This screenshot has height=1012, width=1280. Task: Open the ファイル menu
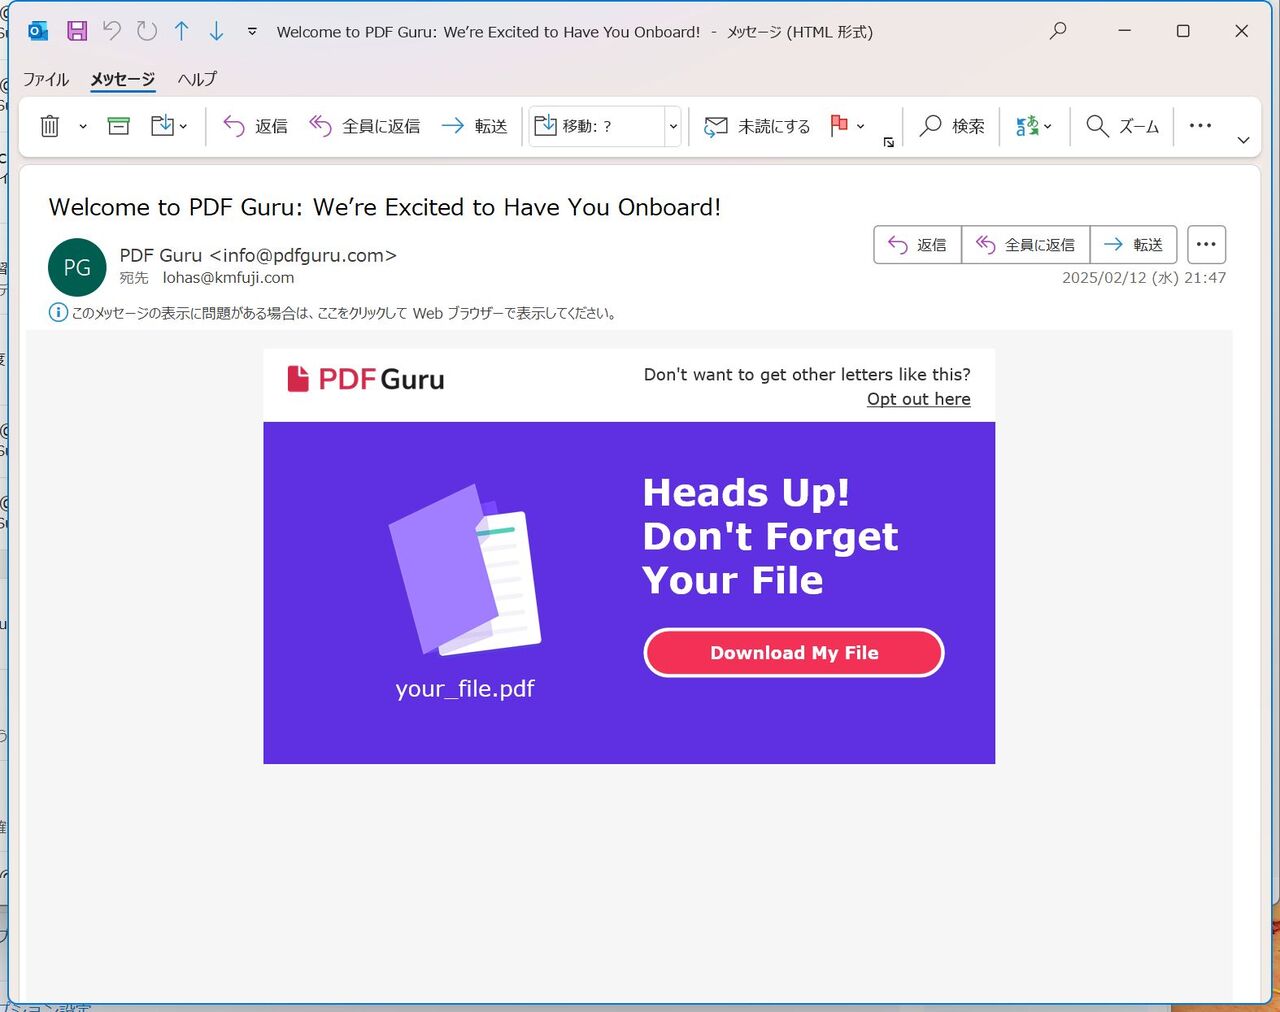46,79
